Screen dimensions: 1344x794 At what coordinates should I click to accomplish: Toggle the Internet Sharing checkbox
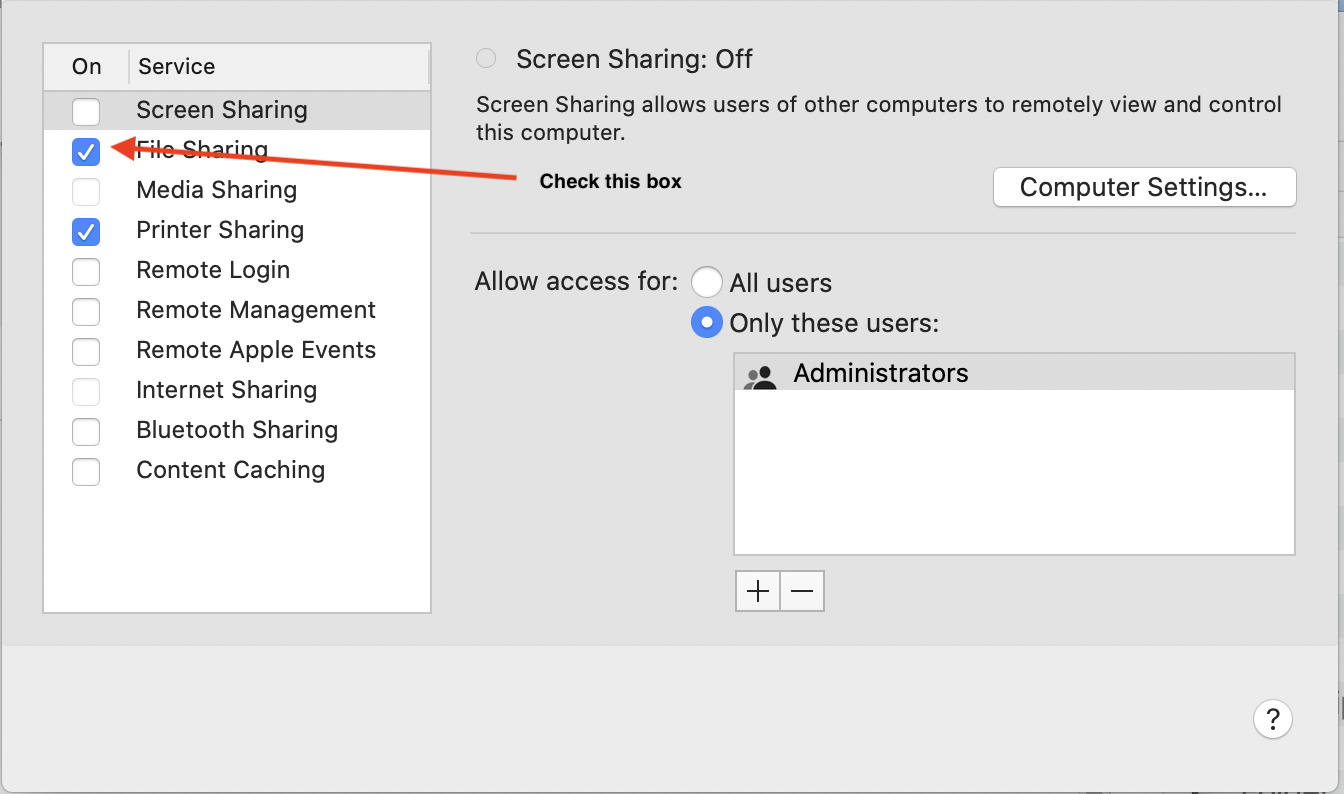pyautogui.click(x=86, y=391)
